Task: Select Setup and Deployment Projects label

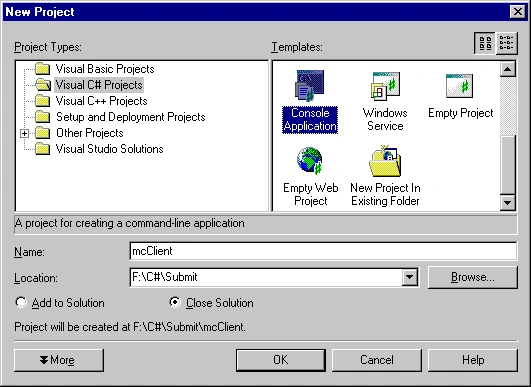Action: [131, 117]
